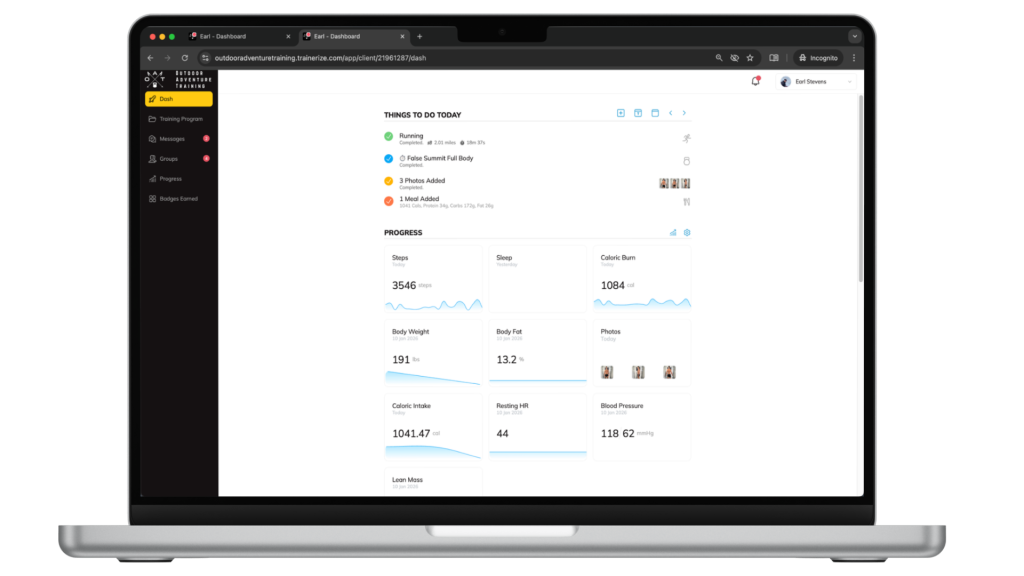Toggle the 1 Meal Added checkmark
Screen dimensions: 1024x576
click(x=389, y=201)
